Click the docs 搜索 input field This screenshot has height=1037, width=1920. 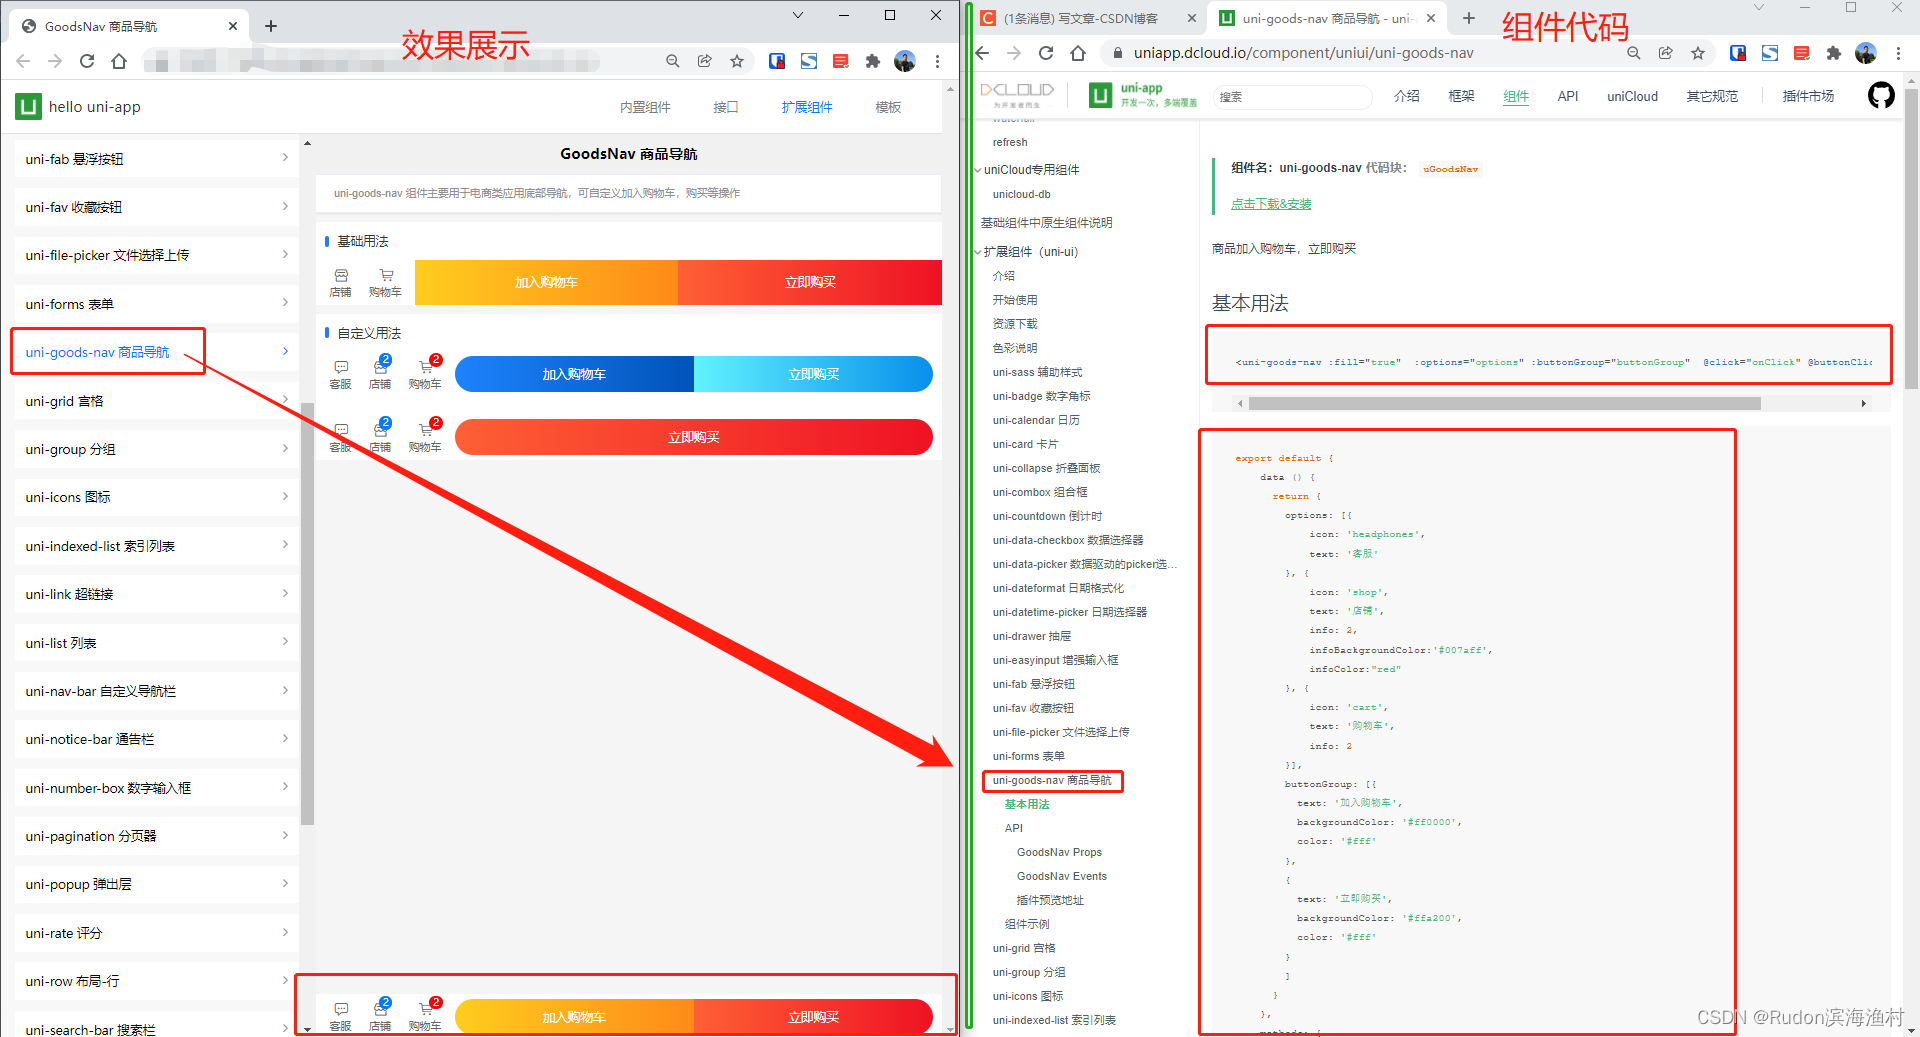[x=1292, y=97]
